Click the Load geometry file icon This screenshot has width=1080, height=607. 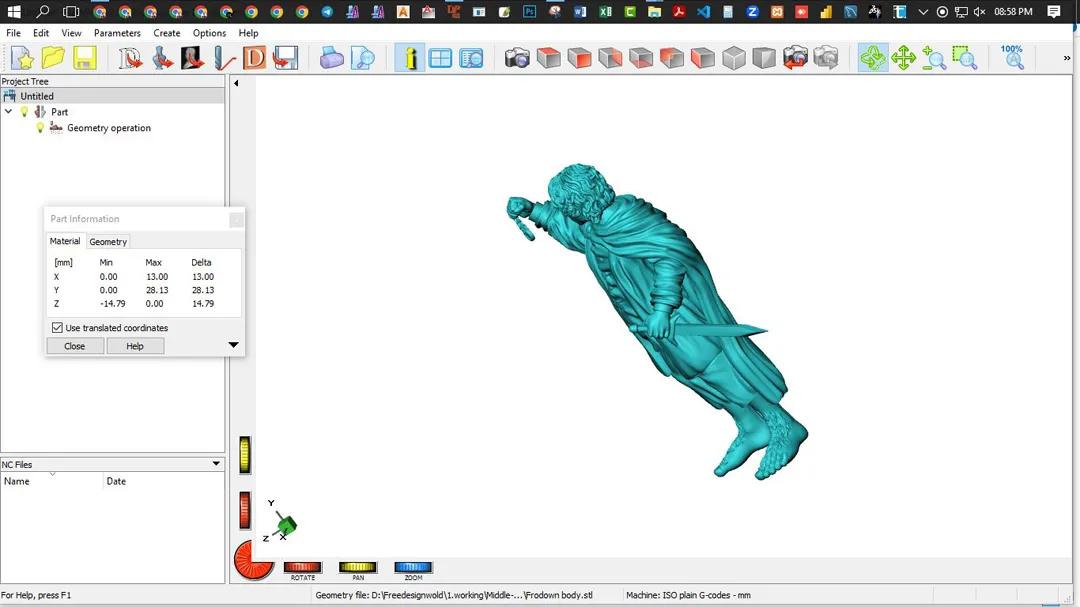tap(161, 58)
